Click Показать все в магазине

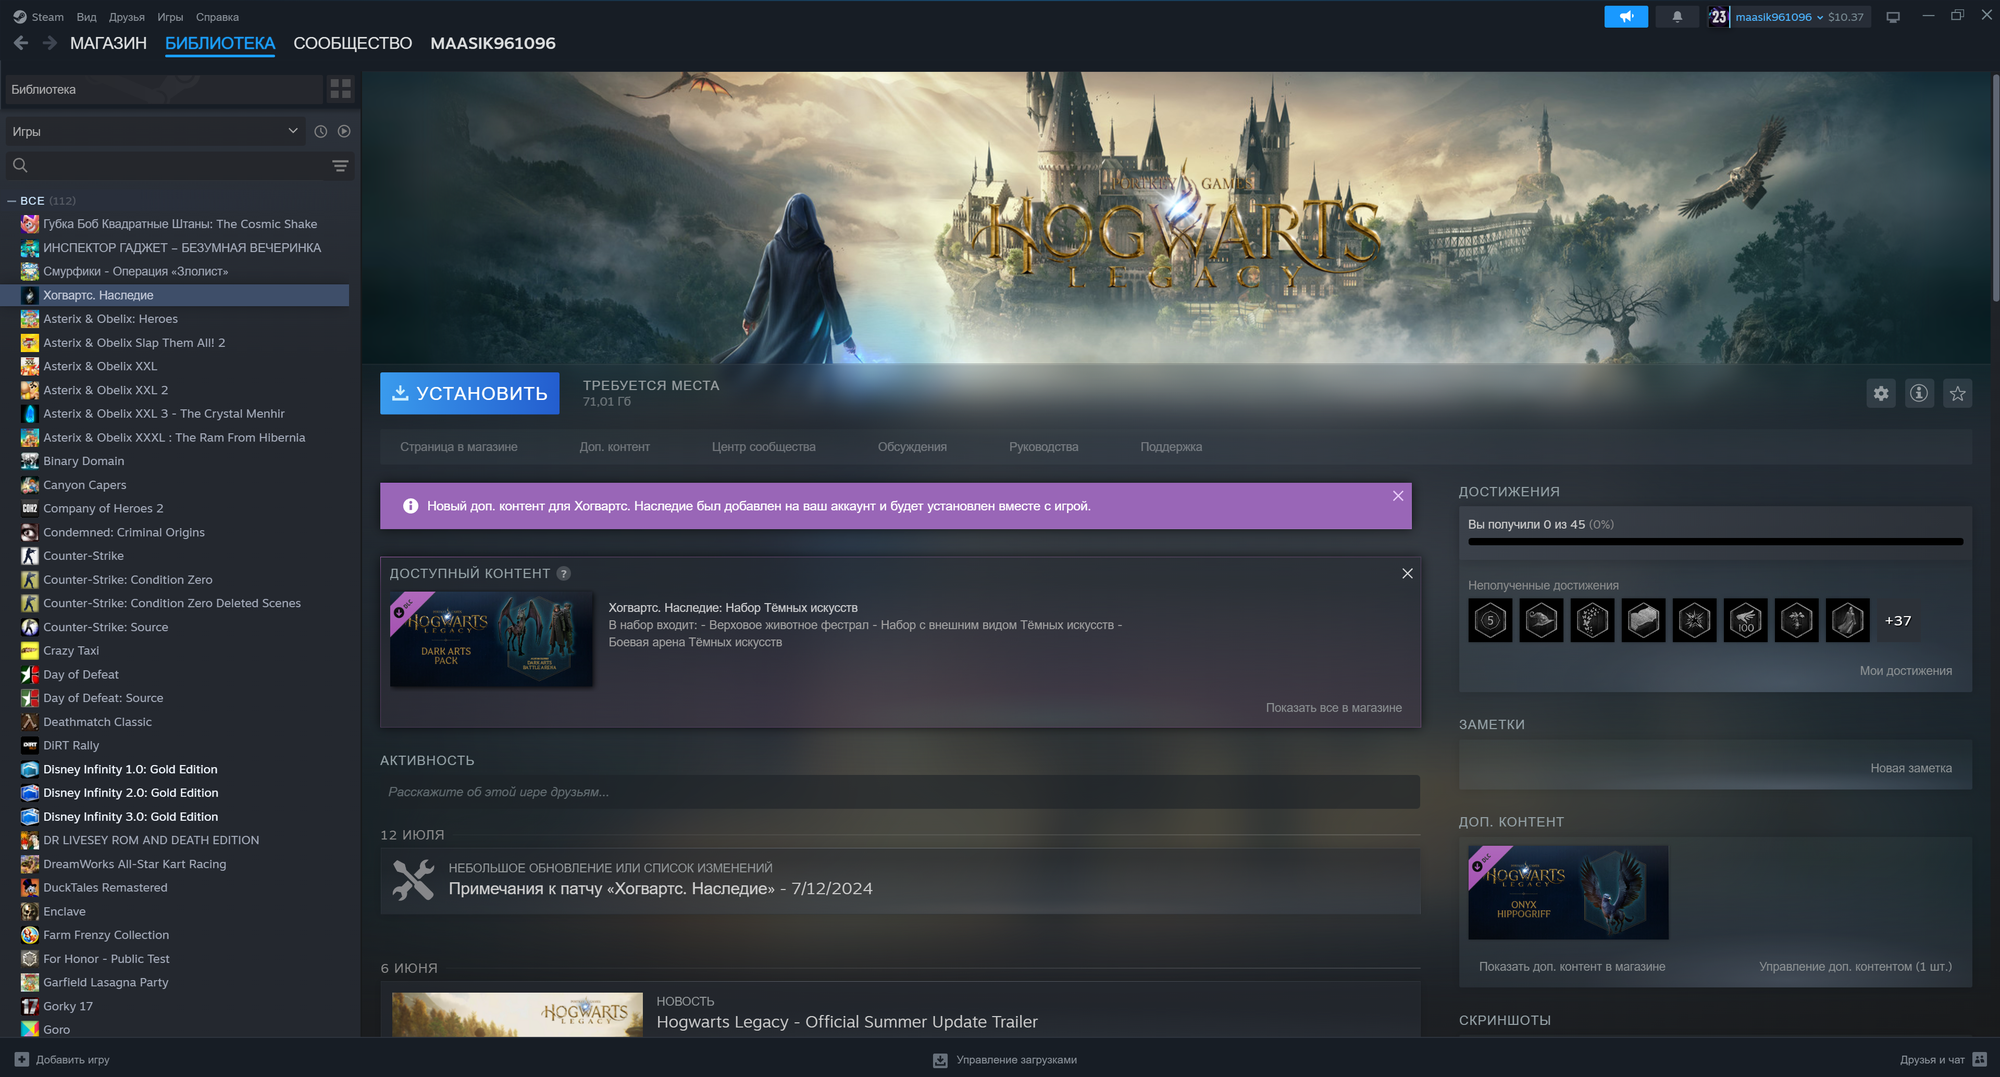pyautogui.click(x=1333, y=708)
